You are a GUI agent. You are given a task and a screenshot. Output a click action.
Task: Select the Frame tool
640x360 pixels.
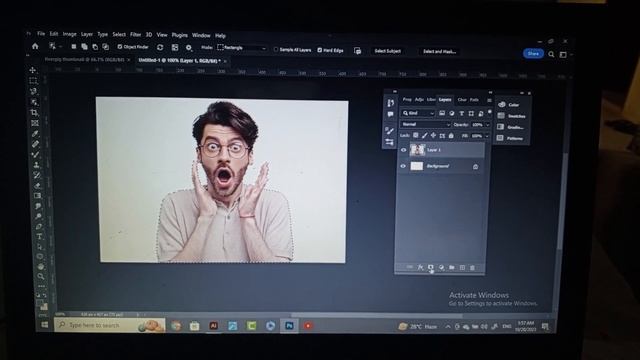point(35,123)
